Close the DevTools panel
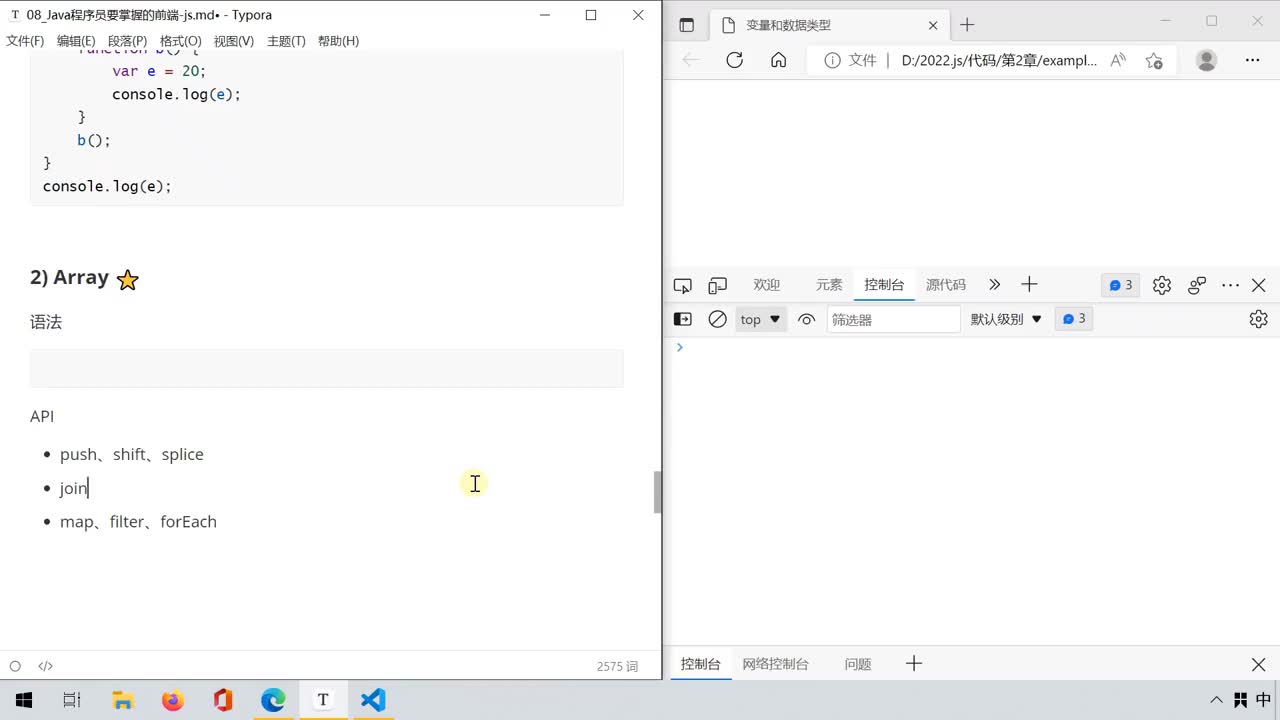The width and height of the screenshot is (1280, 720). 1259,285
